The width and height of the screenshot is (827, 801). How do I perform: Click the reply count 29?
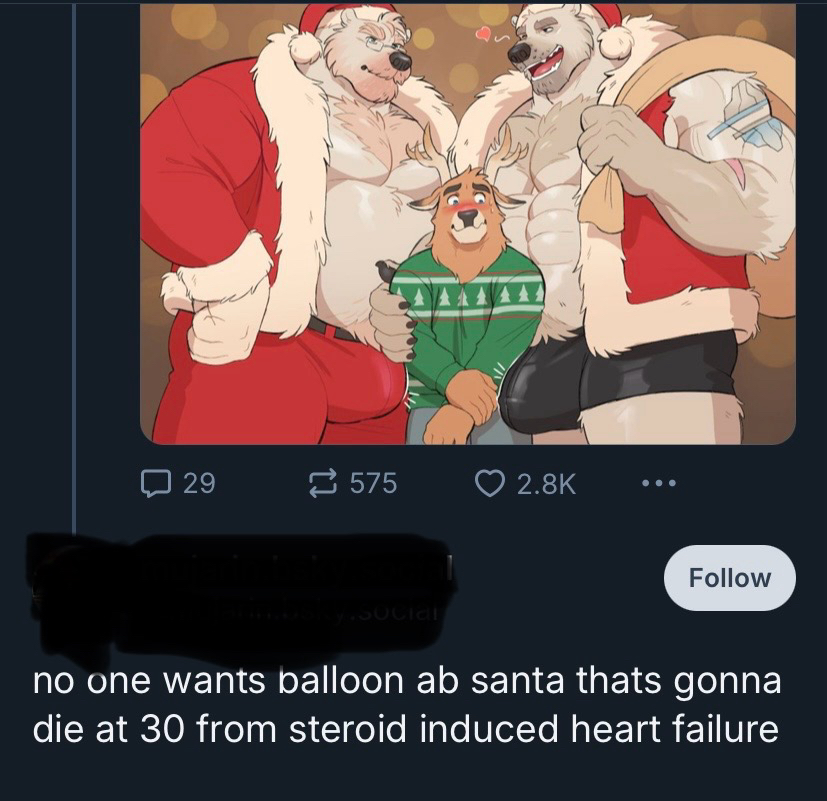(x=199, y=484)
